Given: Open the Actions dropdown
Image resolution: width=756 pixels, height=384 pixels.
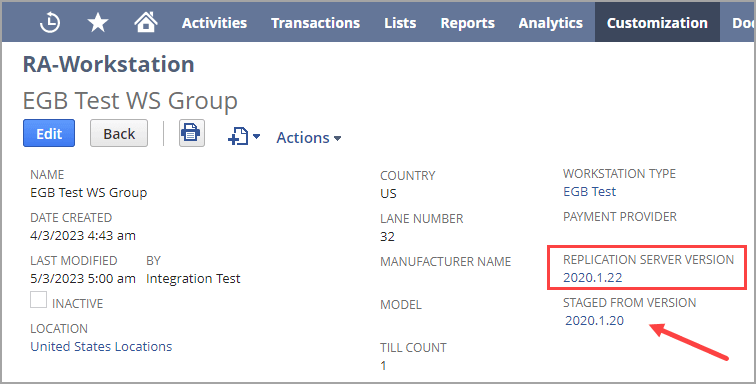Looking at the screenshot, I should point(309,138).
